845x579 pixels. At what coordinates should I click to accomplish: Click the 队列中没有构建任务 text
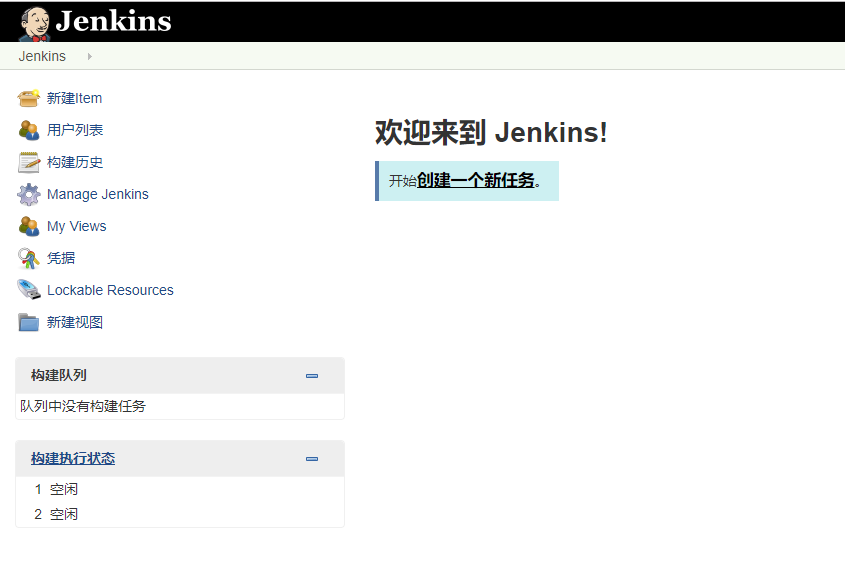coord(83,406)
